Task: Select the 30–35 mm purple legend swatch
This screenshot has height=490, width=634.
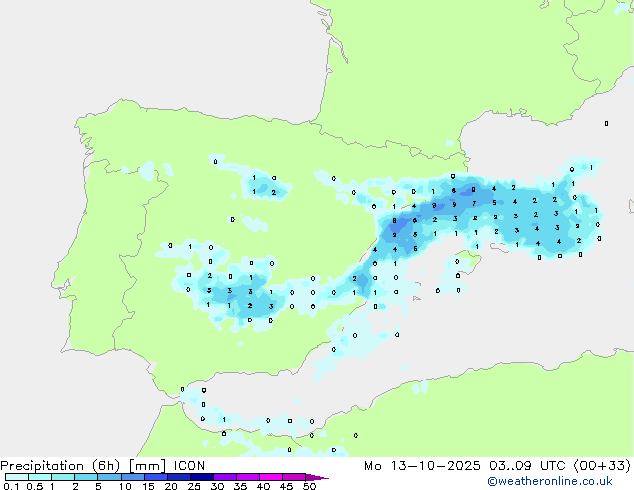Action: click(225, 477)
